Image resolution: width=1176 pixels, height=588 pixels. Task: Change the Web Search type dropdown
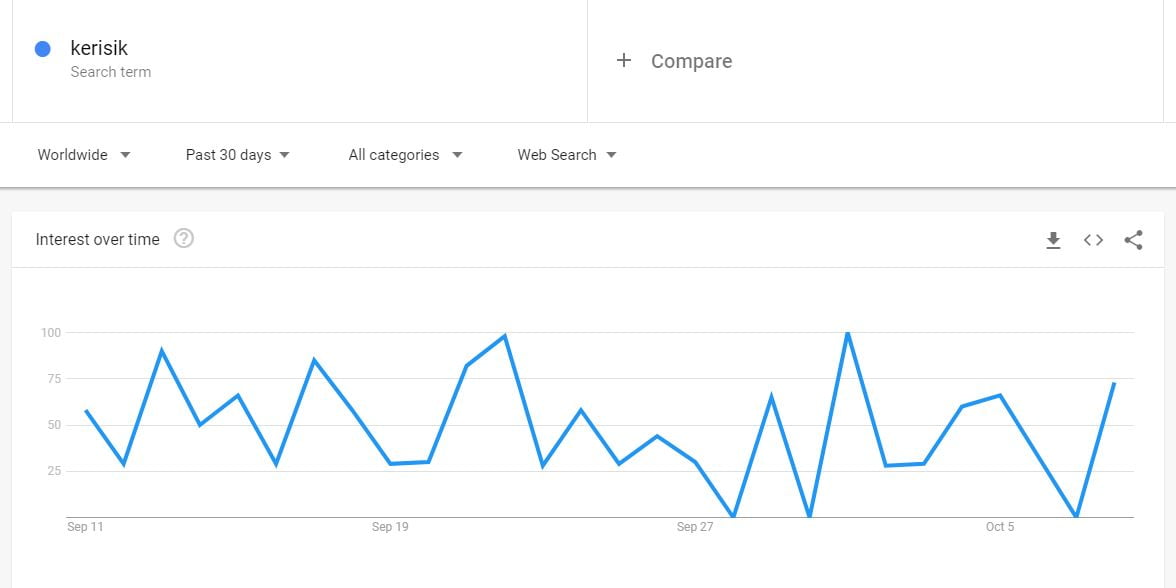(x=567, y=155)
